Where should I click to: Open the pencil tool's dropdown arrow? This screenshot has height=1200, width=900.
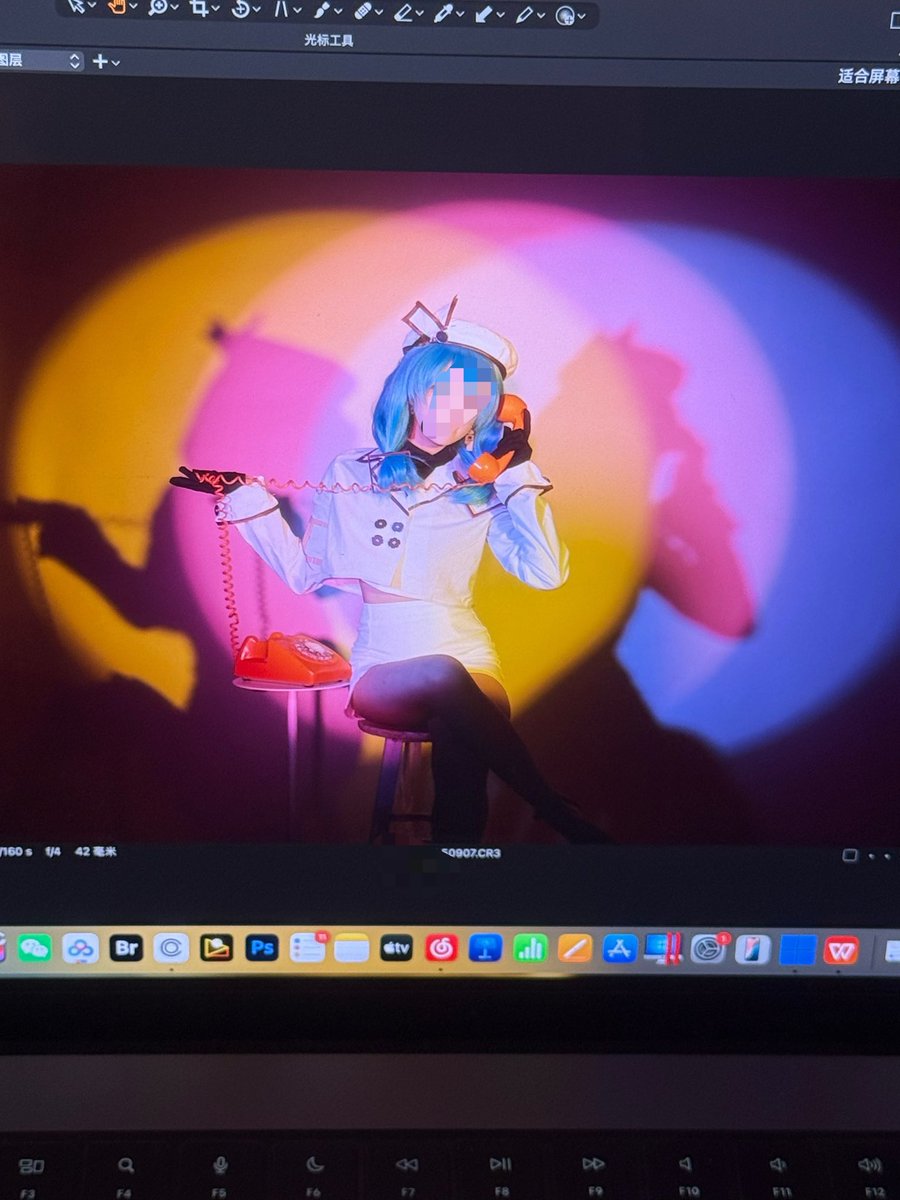pyautogui.click(x=541, y=16)
